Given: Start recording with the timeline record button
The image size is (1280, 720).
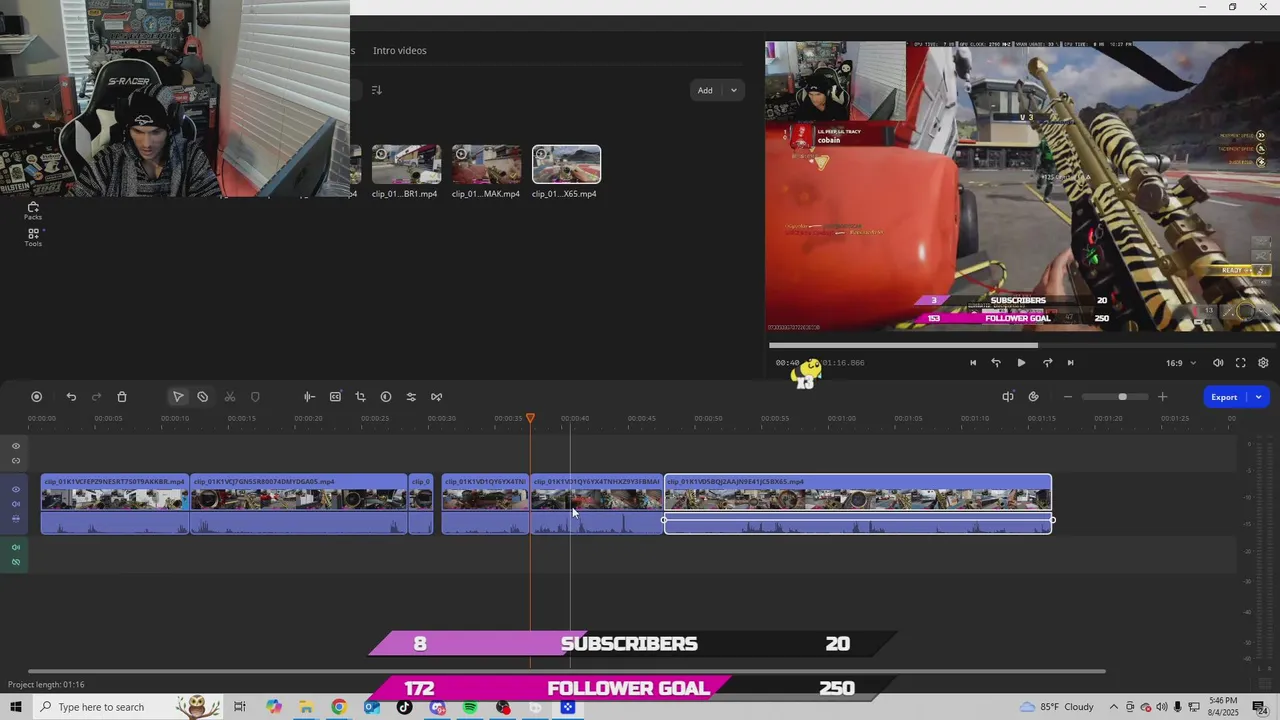Looking at the screenshot, I should click(36, 397).
